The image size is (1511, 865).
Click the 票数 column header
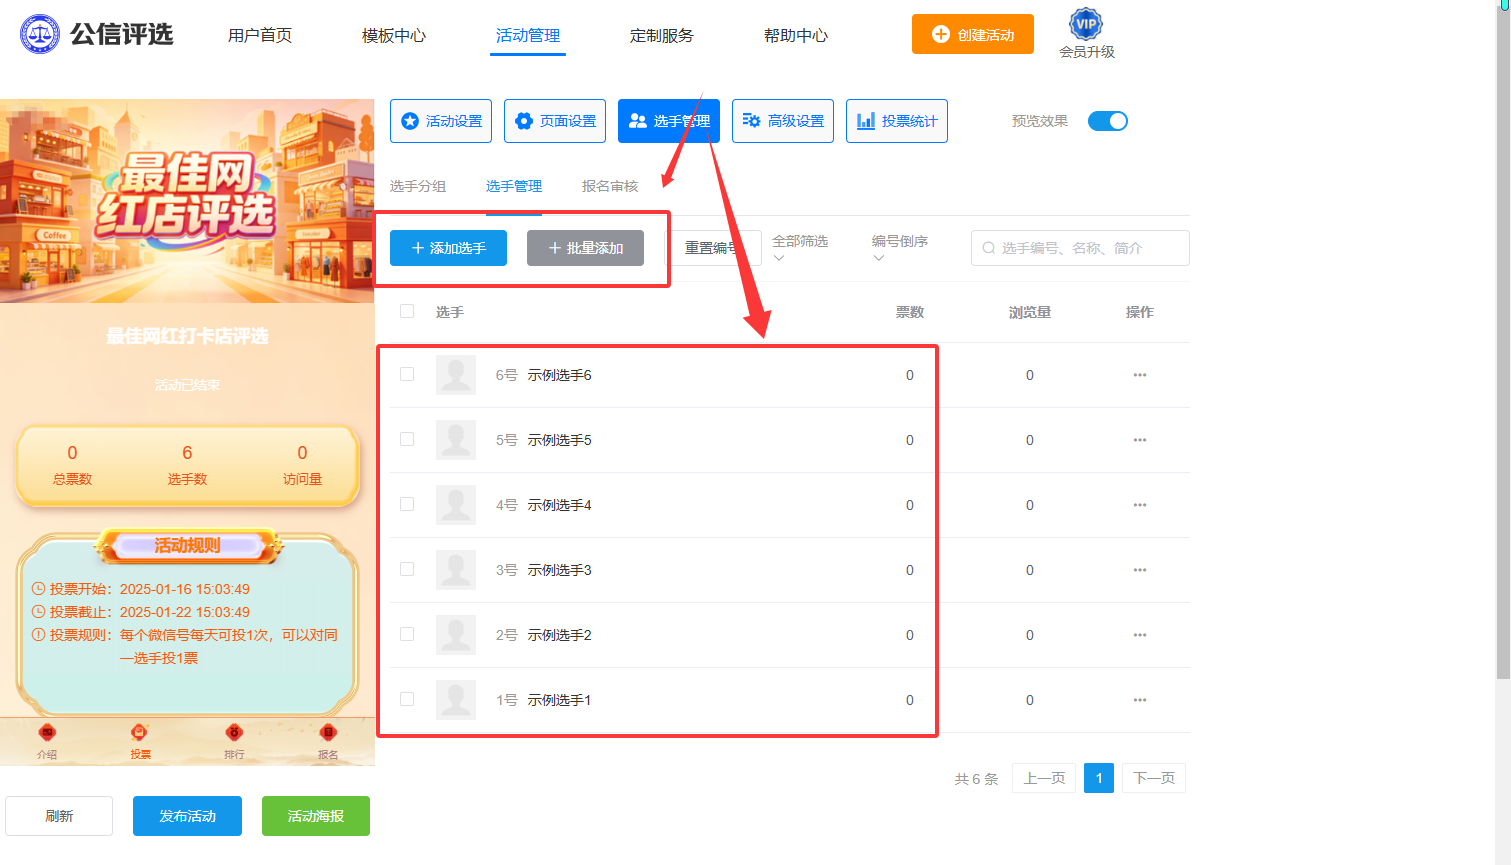pyautogui.click(x=910, y=312)
